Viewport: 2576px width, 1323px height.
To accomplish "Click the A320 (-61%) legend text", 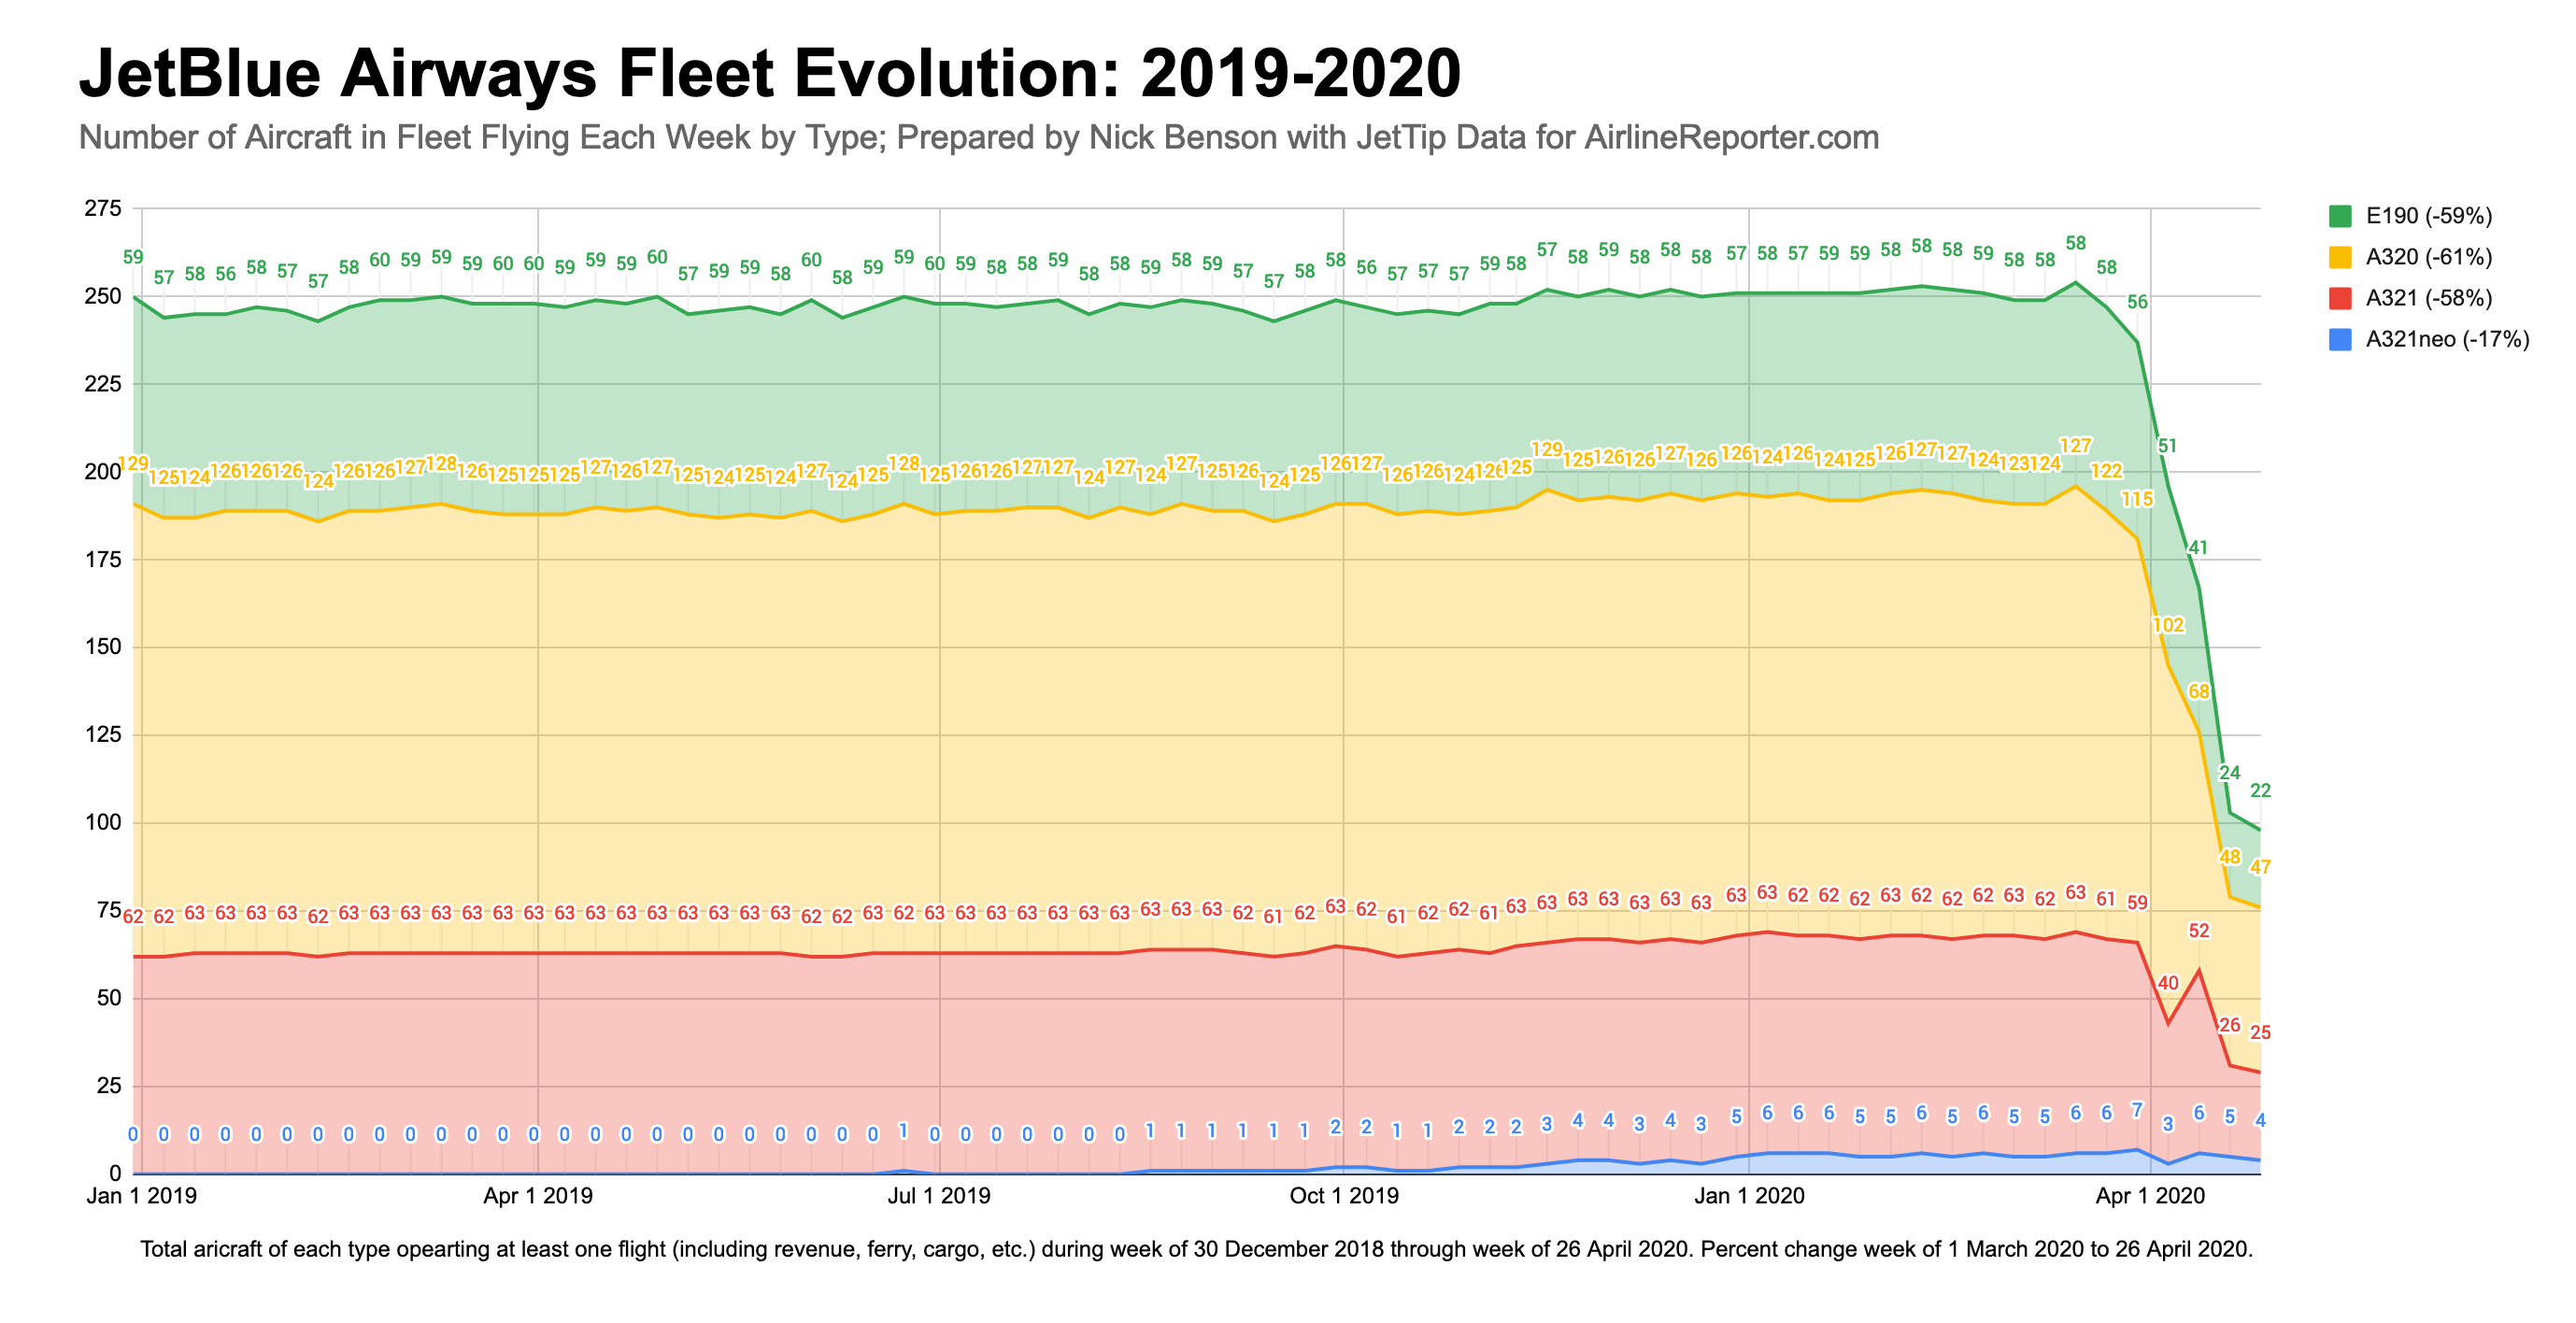I will click(x=2429, y=257).
